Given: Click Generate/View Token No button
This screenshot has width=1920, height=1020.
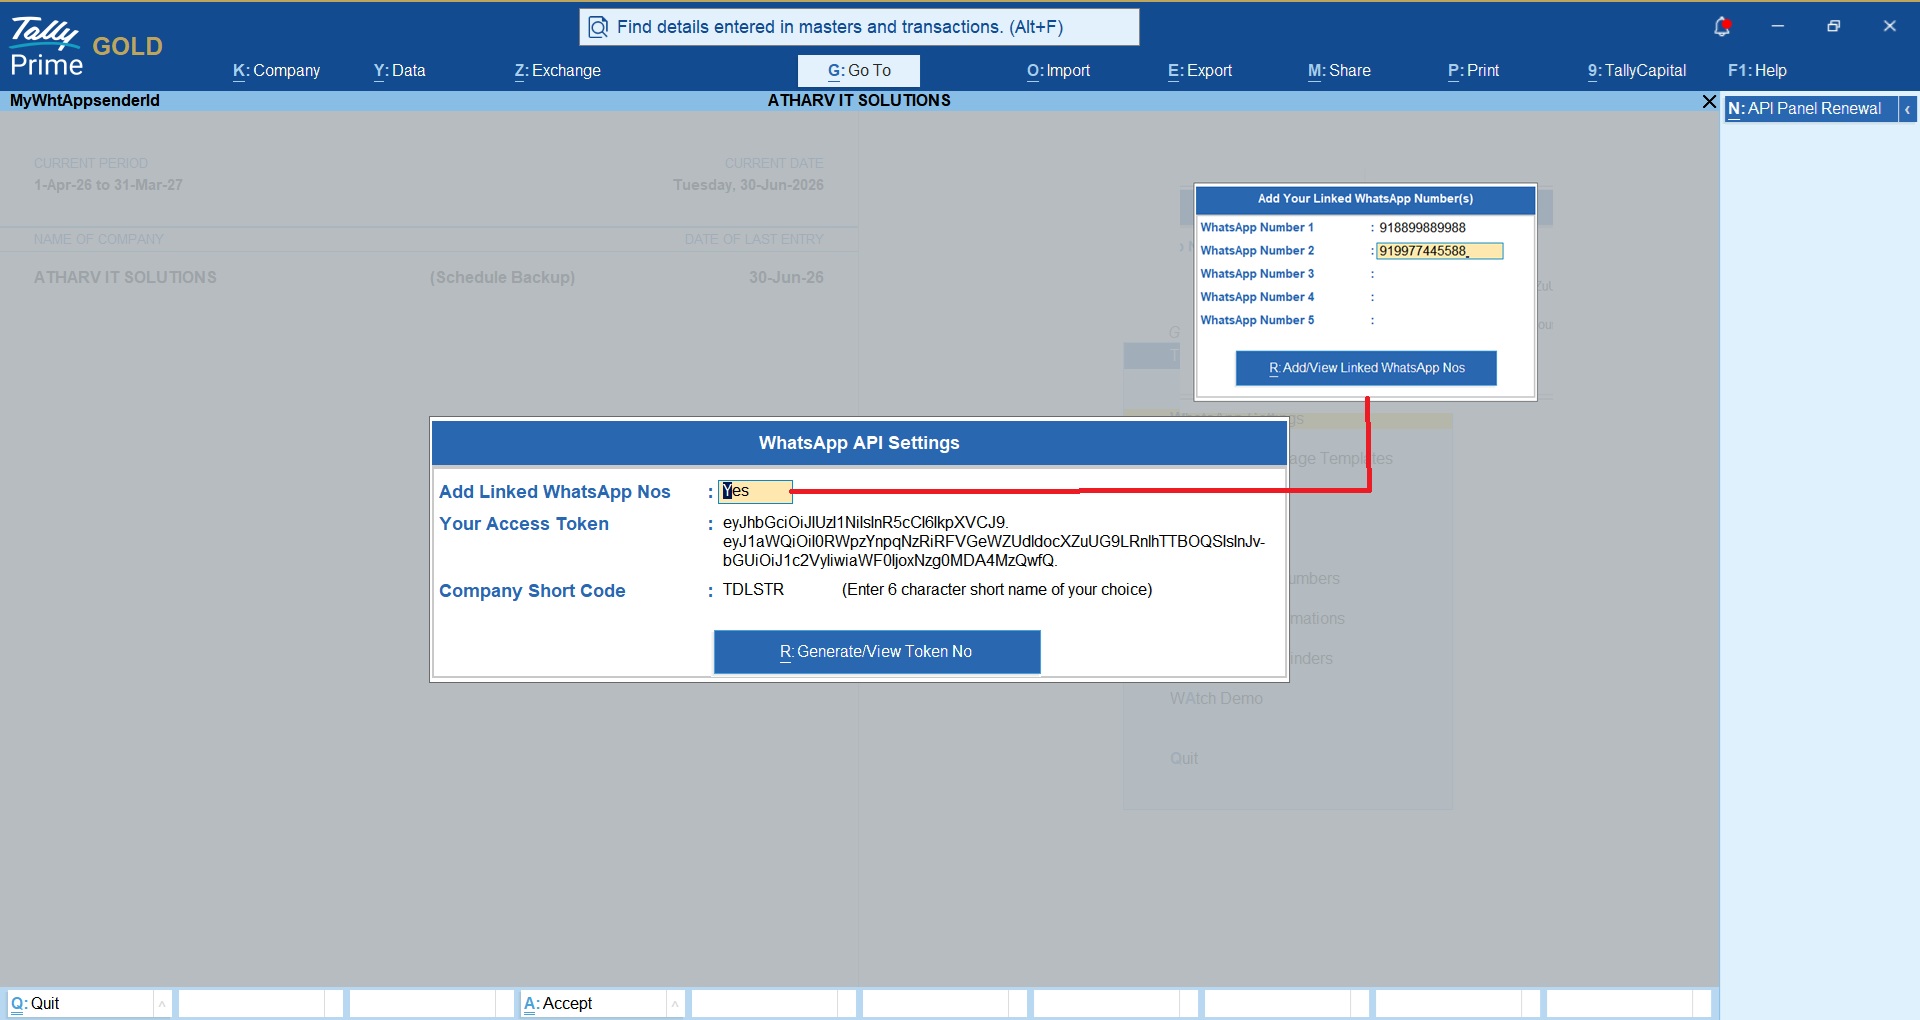Looking at the screenshot, I should (x=877, y=652).
